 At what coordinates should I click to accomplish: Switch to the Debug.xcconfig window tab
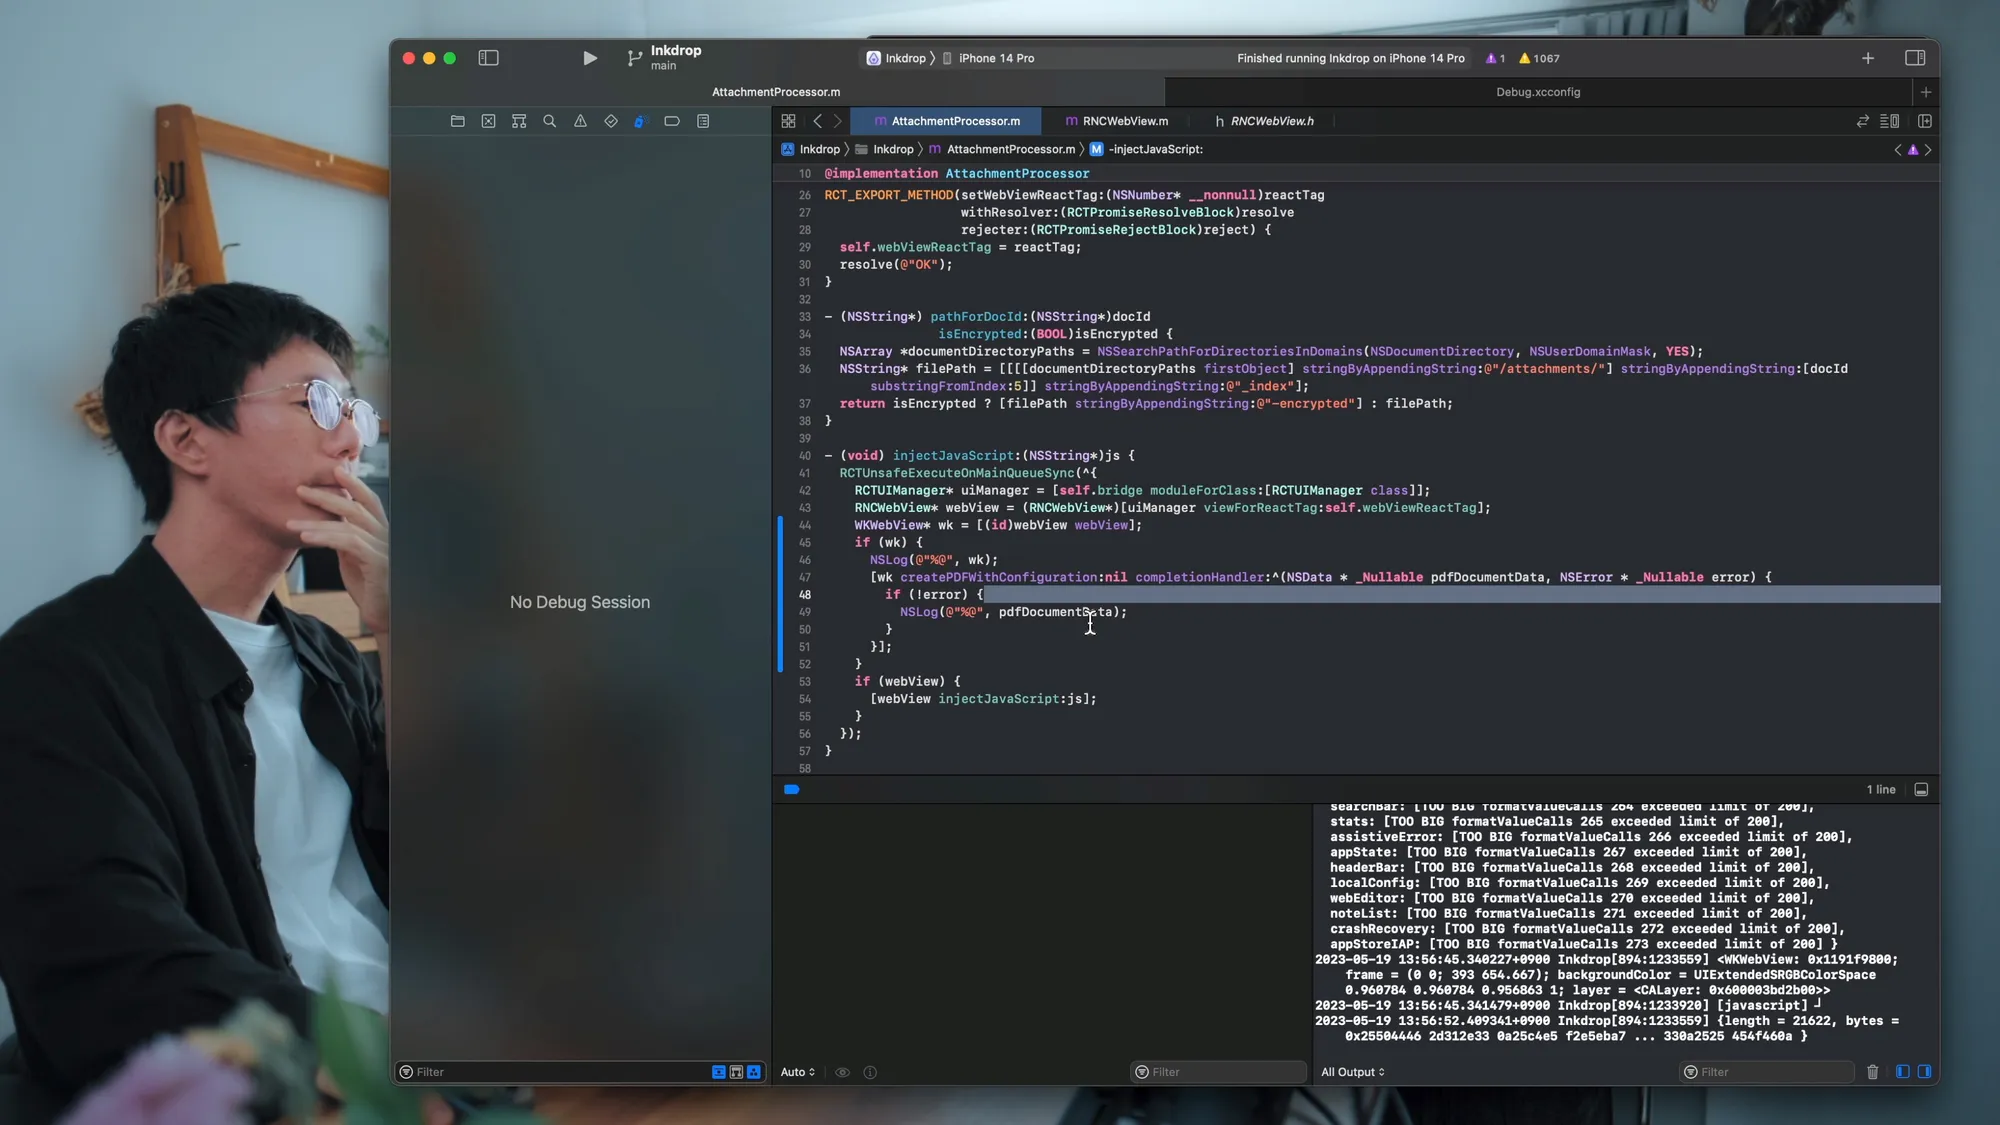[x=1537, y=92]
